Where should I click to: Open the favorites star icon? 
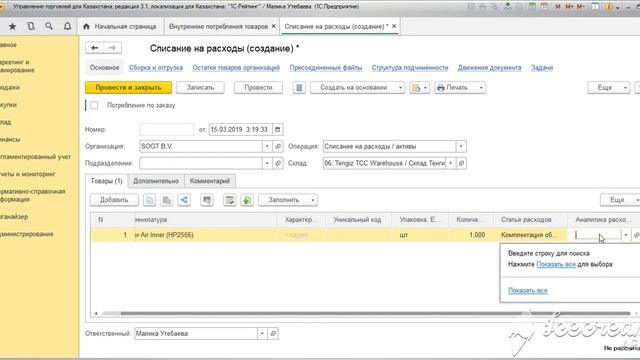12,26
